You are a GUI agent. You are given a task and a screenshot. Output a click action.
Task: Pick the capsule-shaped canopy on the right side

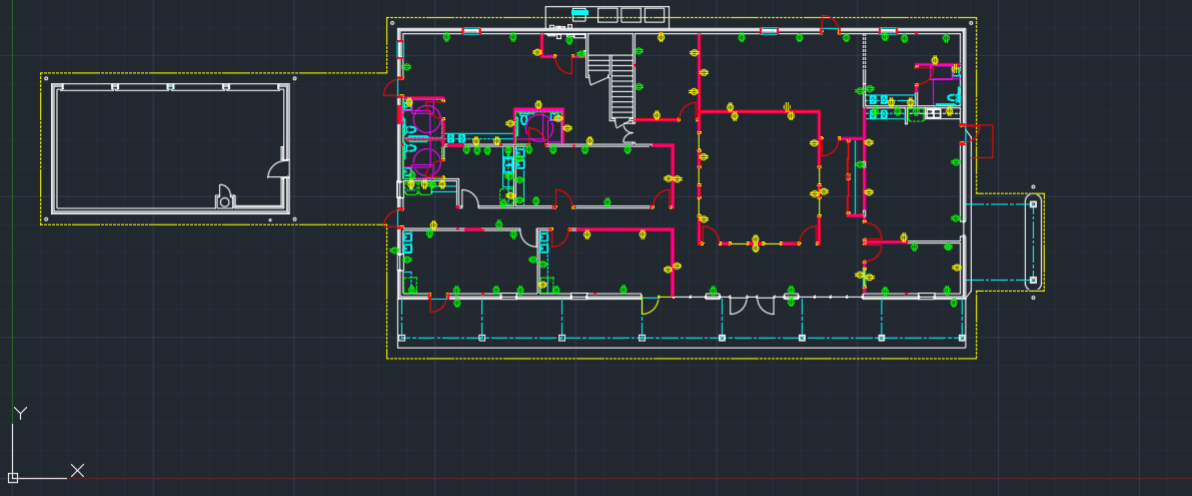(1033, 242)
